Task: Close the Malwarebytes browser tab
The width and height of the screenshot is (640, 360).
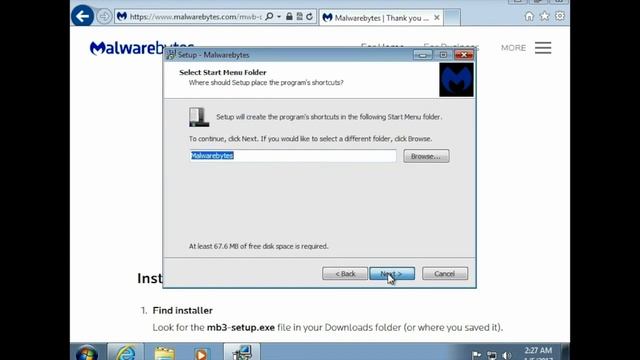Action: [x=437, y=18]
